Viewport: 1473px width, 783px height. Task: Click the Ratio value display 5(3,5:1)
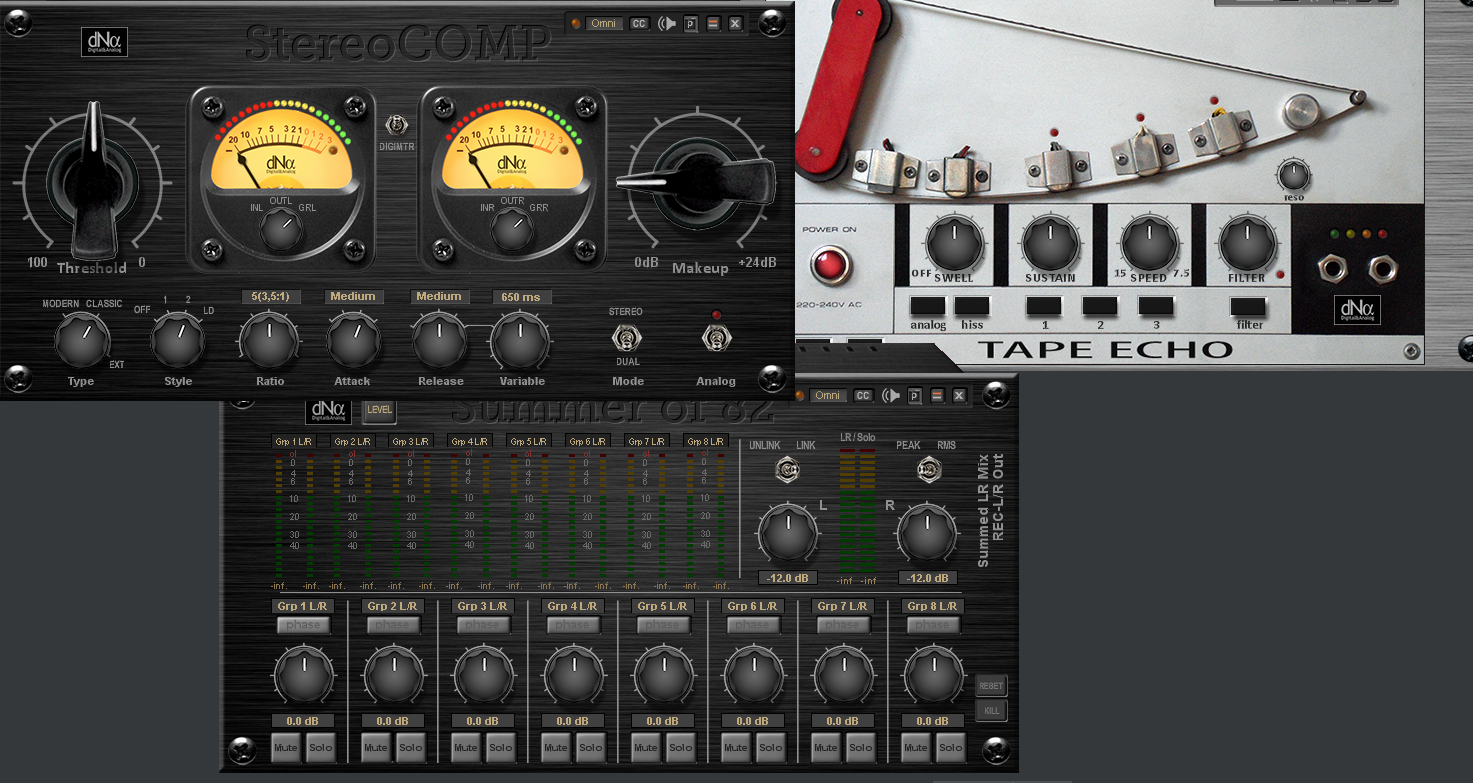(271, 297)
